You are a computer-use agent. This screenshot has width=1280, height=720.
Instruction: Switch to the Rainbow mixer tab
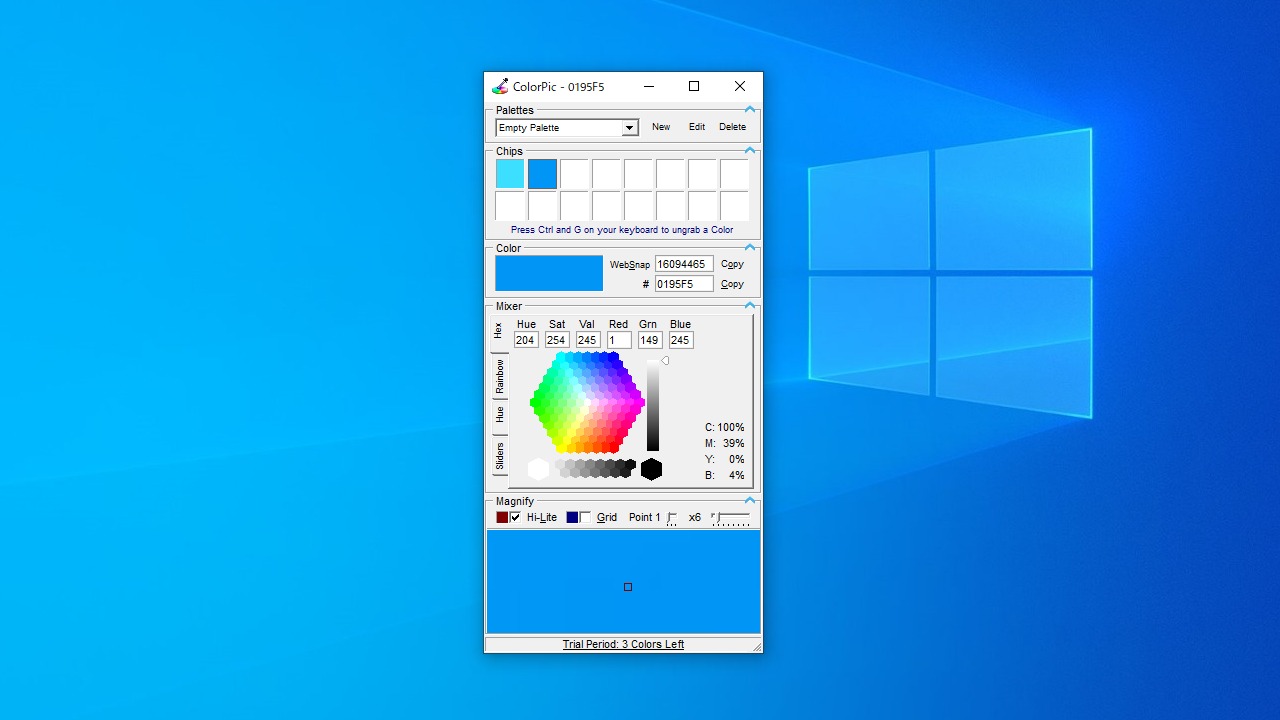(499, 376)
